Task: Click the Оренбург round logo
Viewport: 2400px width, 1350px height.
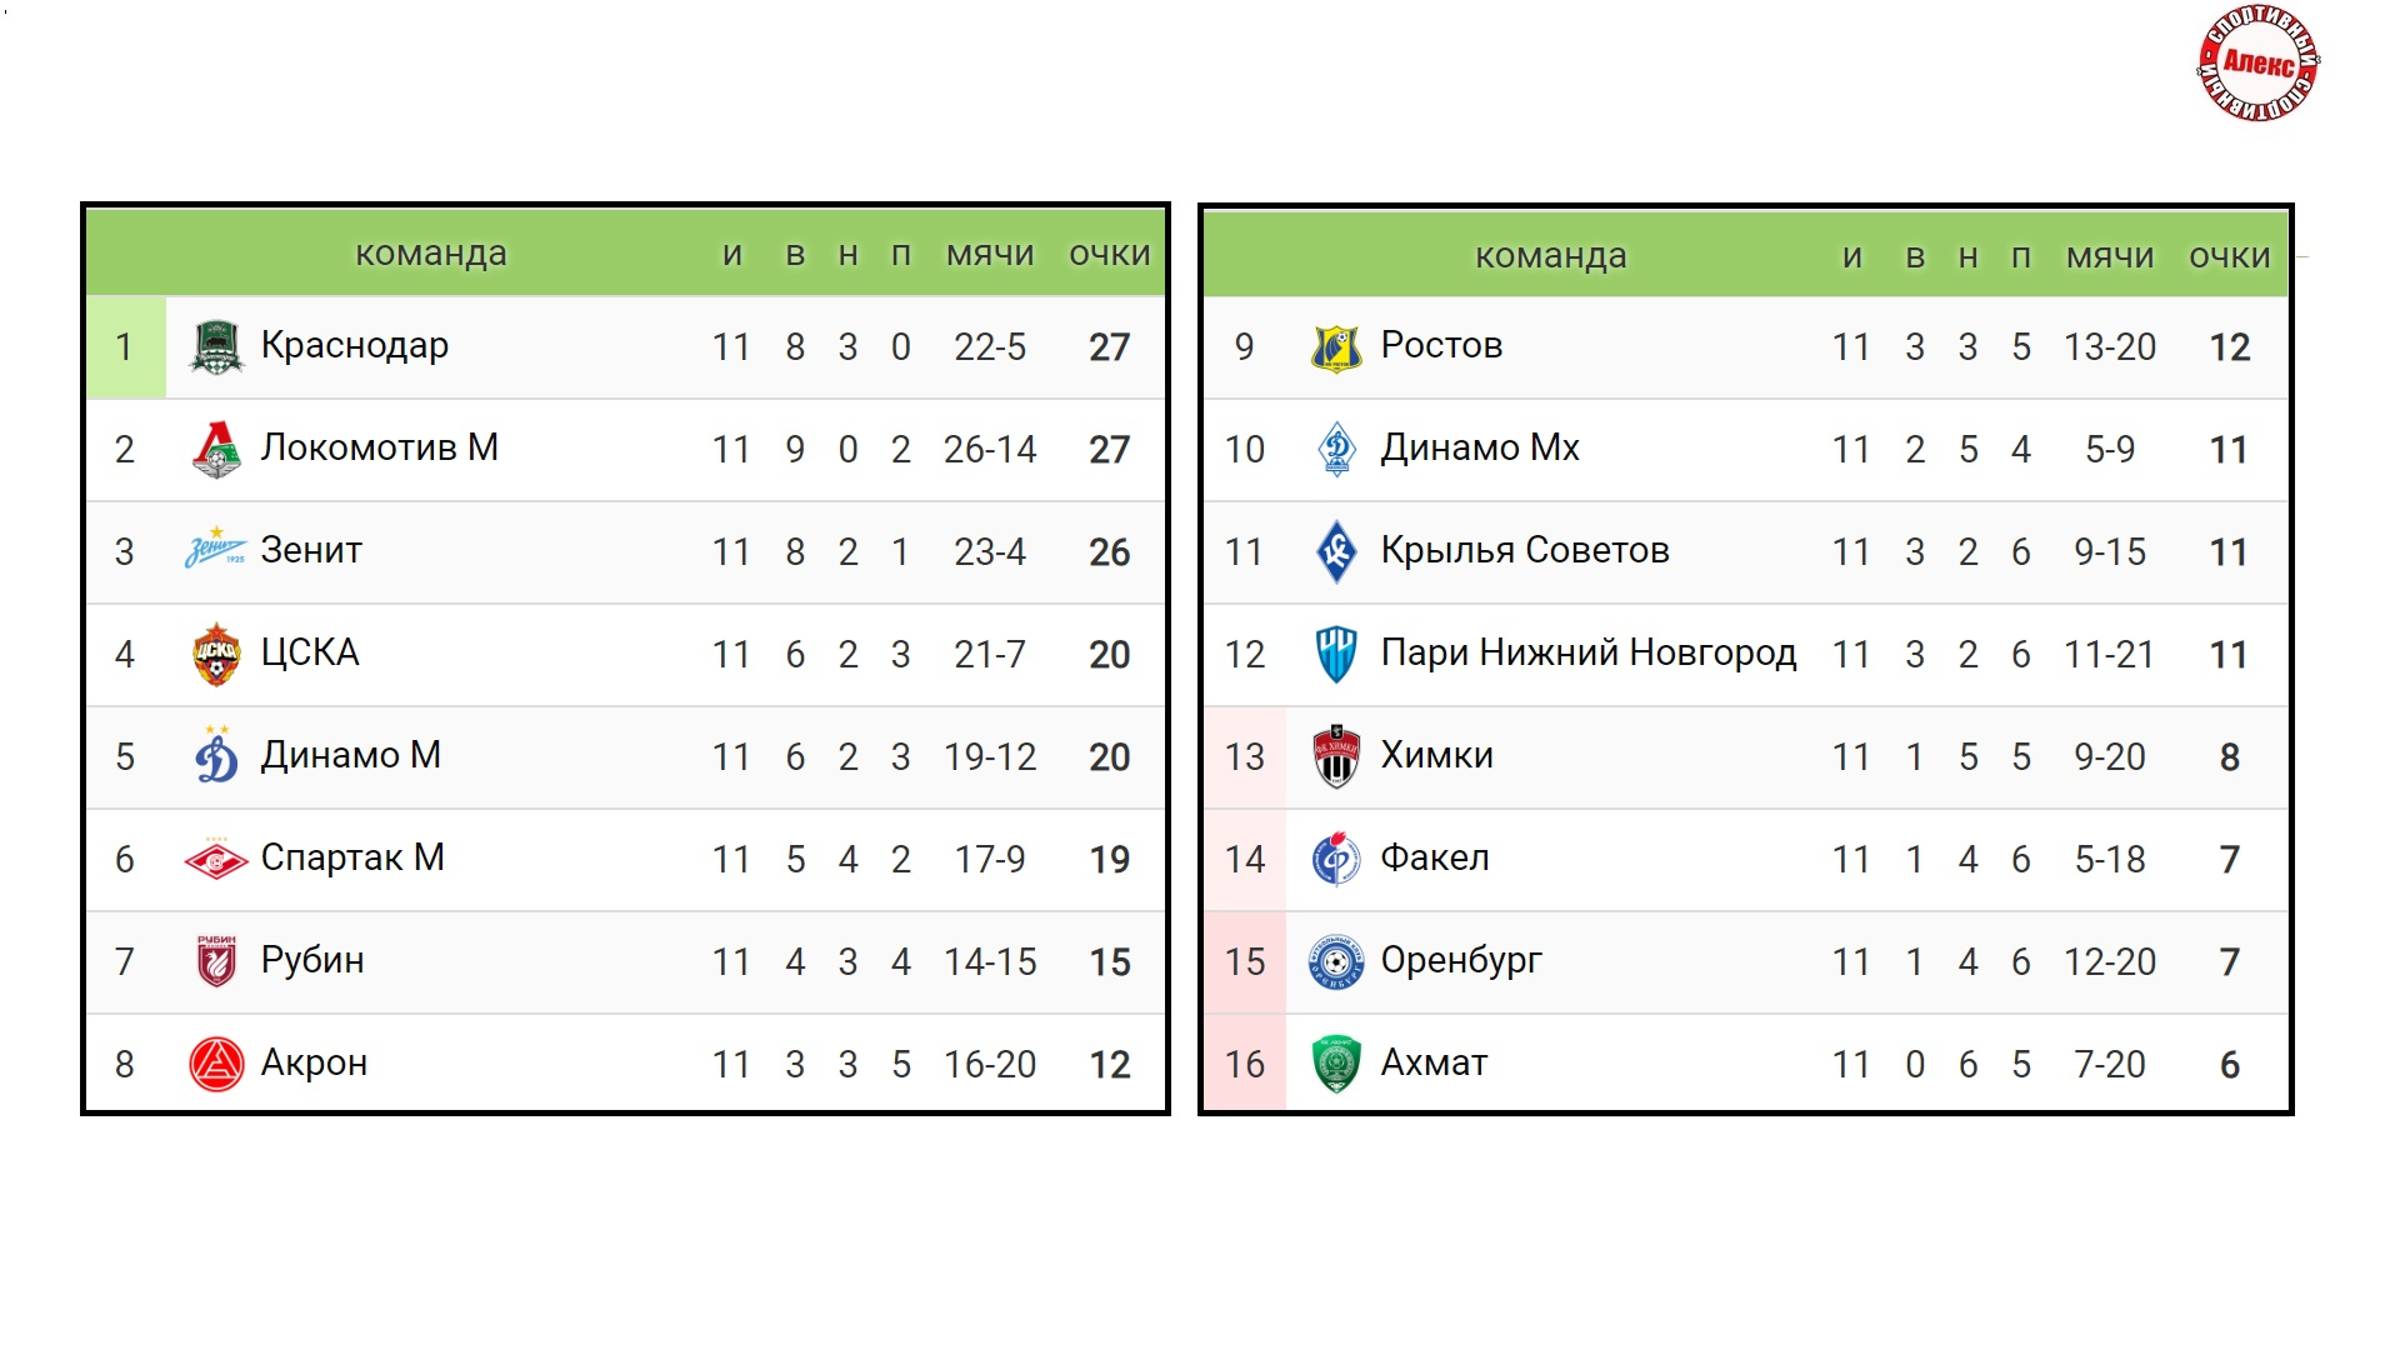Action: point(1336,961)
